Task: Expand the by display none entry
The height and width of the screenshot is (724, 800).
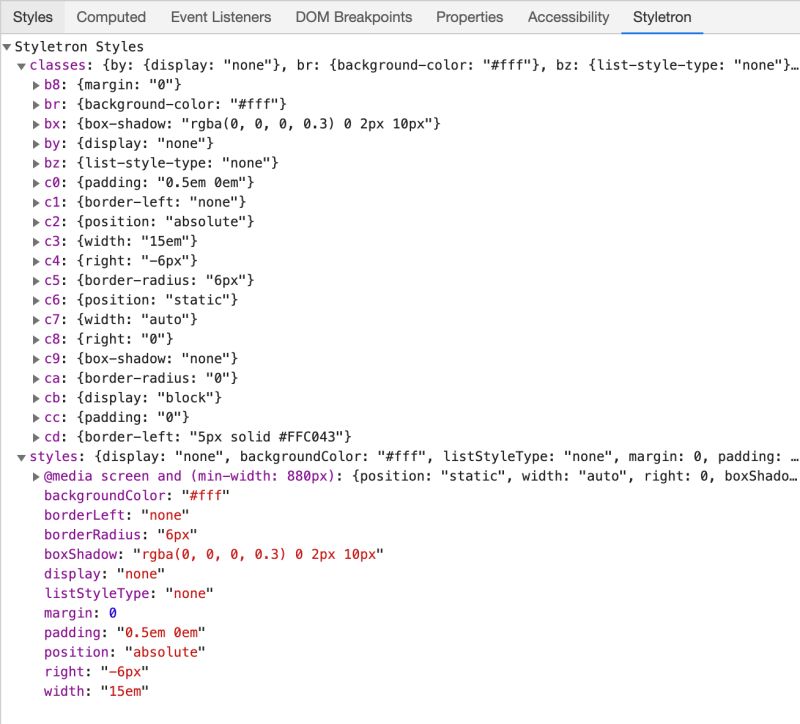Action: tap(36, 144)
